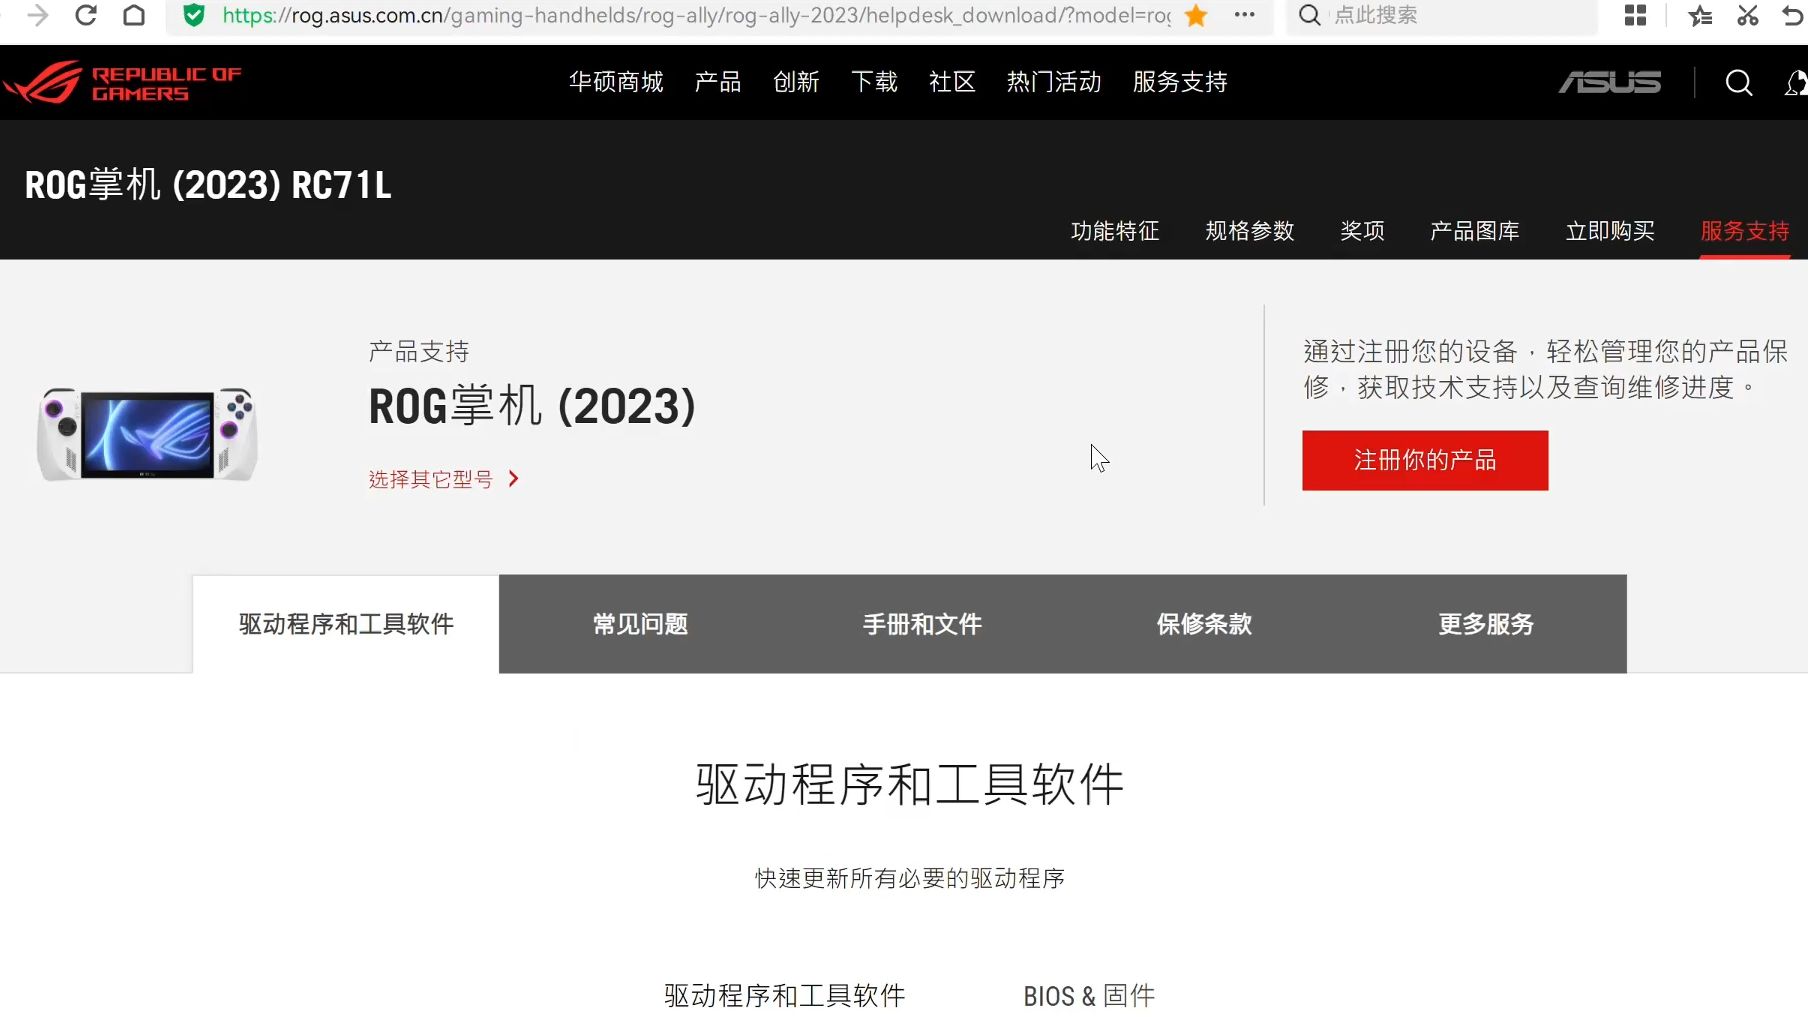Select the 驱动程序和工具软件 support tab
This screenshot has height=1017, width=1808.
point(346,624)
